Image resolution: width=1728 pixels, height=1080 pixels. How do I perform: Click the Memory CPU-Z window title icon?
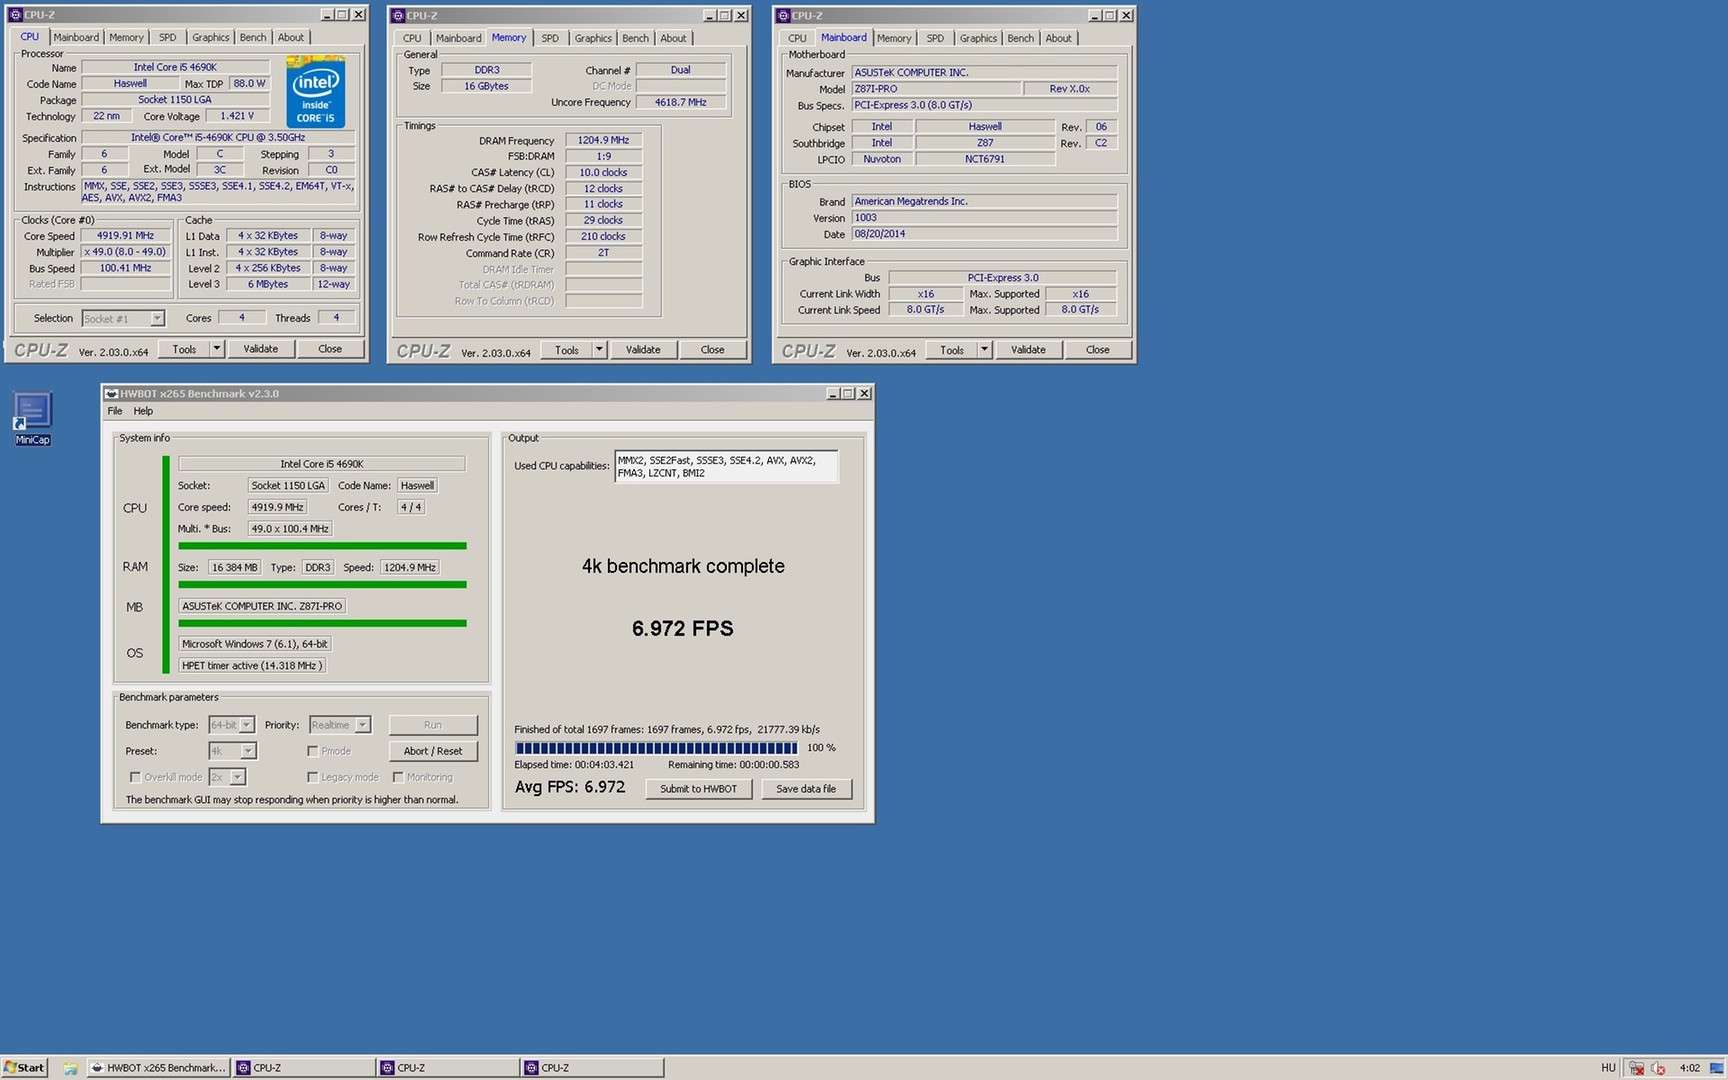click(398, 16)
